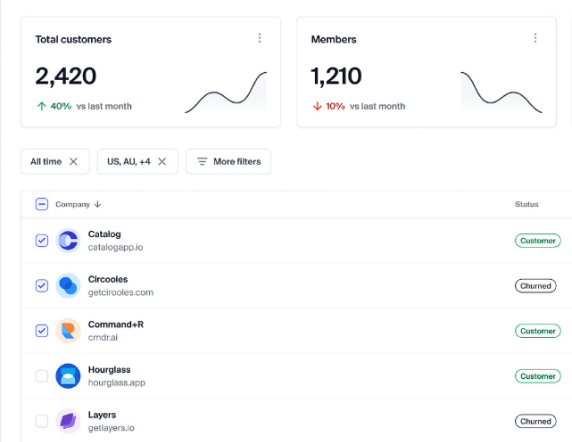The height and width of the screenshot is (442, 572).
Task: Open the All time date filter
Action: (46, 162)
